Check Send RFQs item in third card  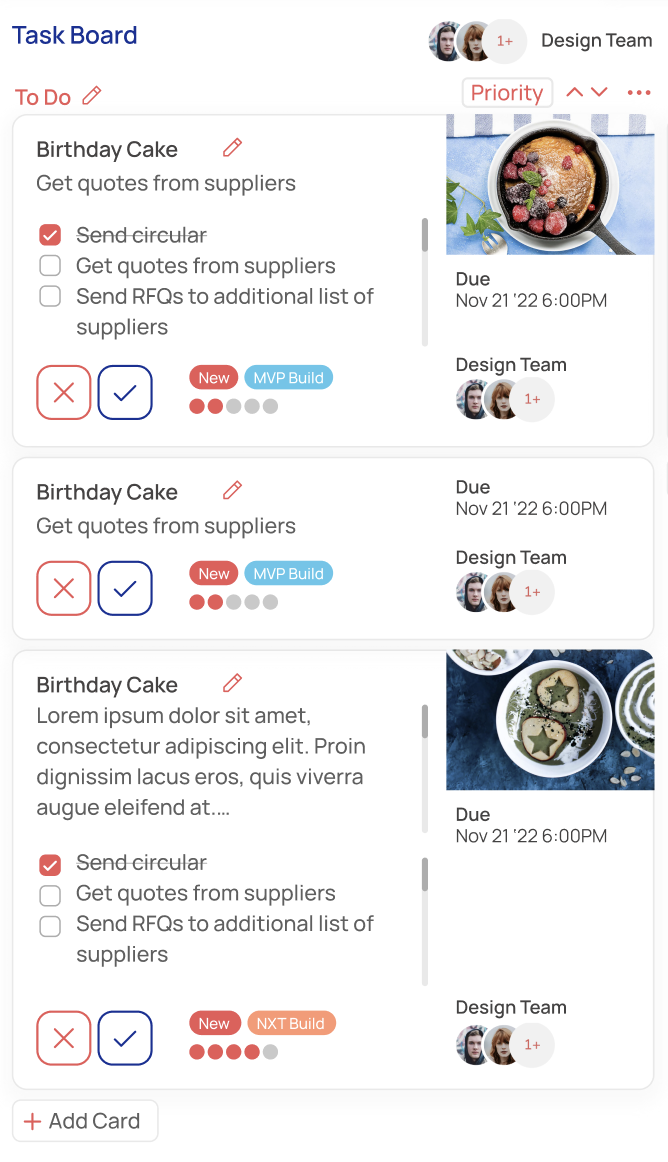click(50, 926)
